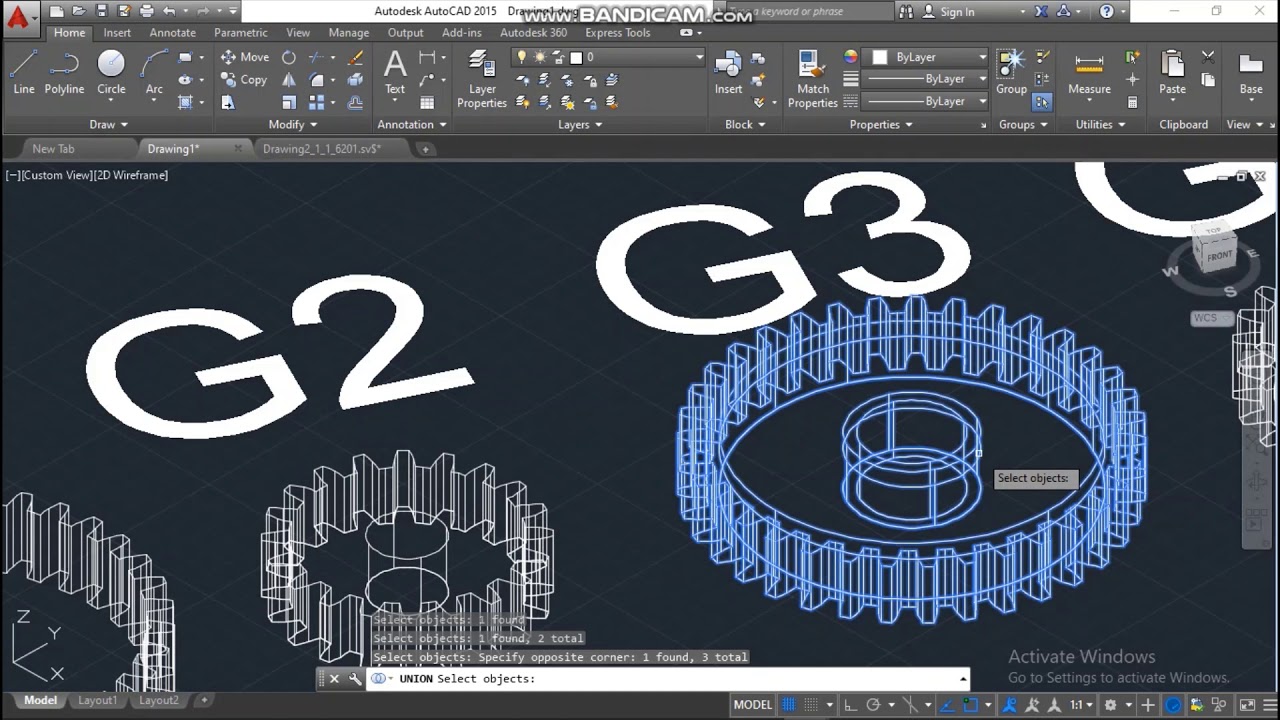Expand the Draw panel dropdown
1280x720 pixels.
click(109, 125)
